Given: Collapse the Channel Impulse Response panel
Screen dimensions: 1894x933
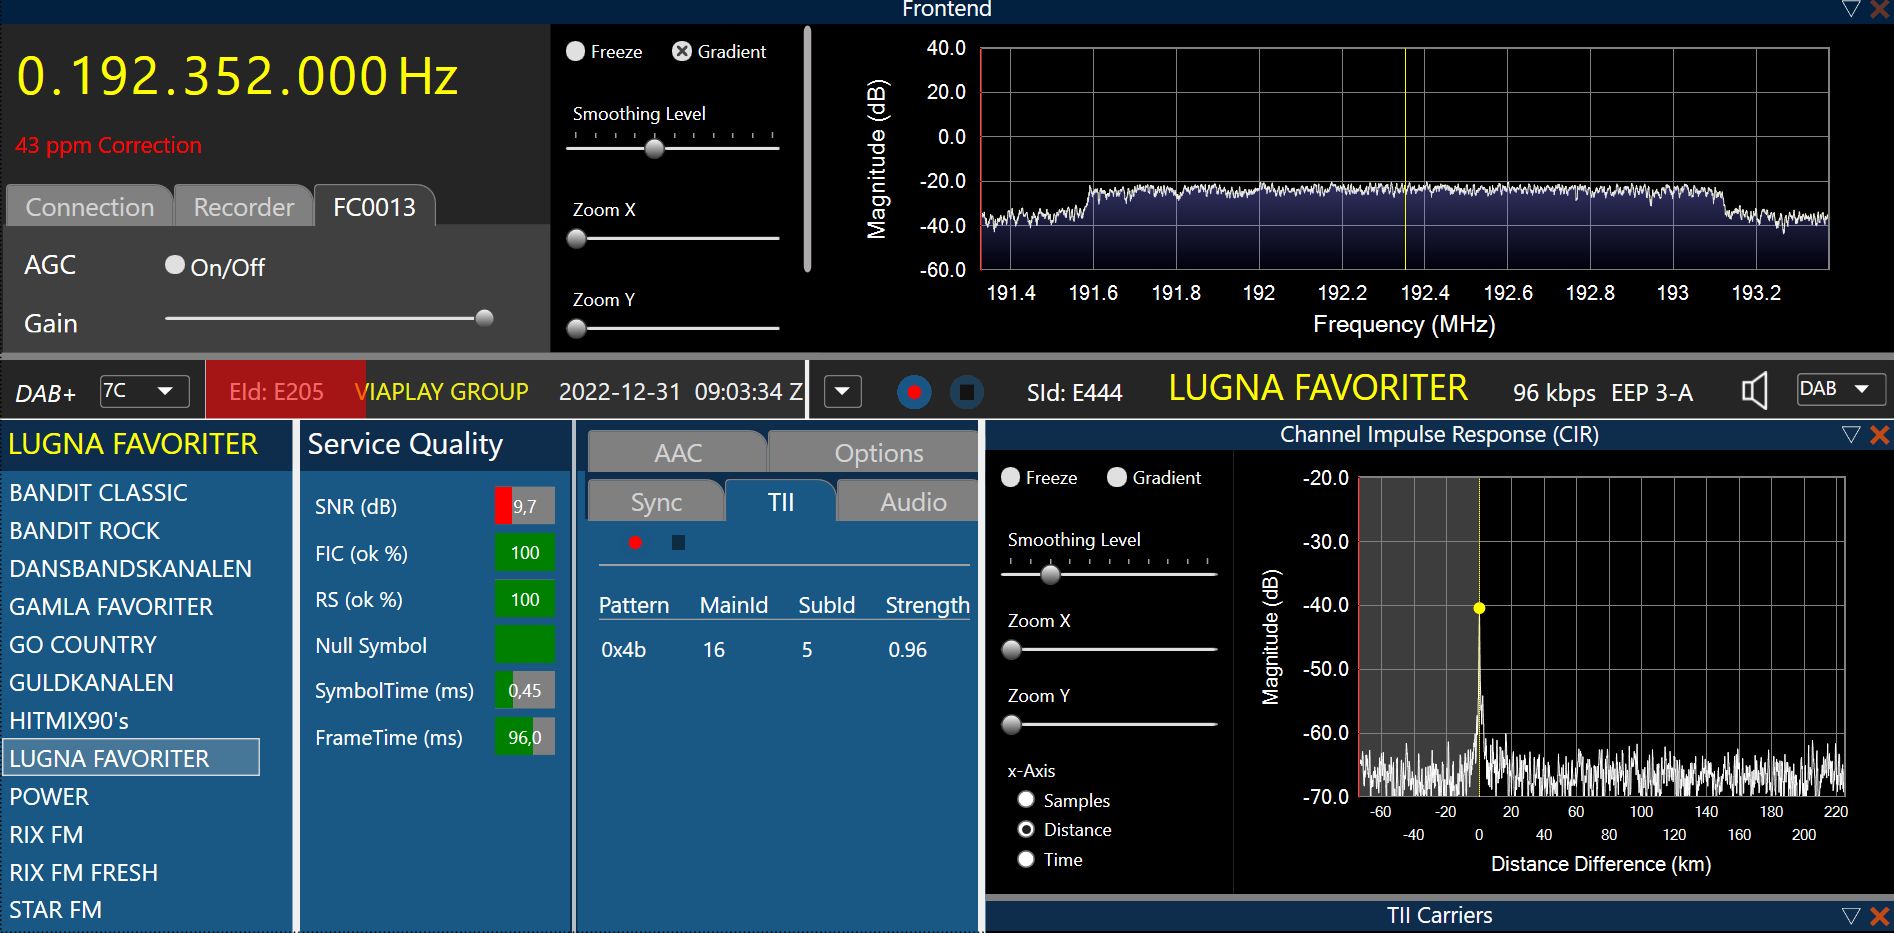Looking at the screenshot, I should (1850, 435).
